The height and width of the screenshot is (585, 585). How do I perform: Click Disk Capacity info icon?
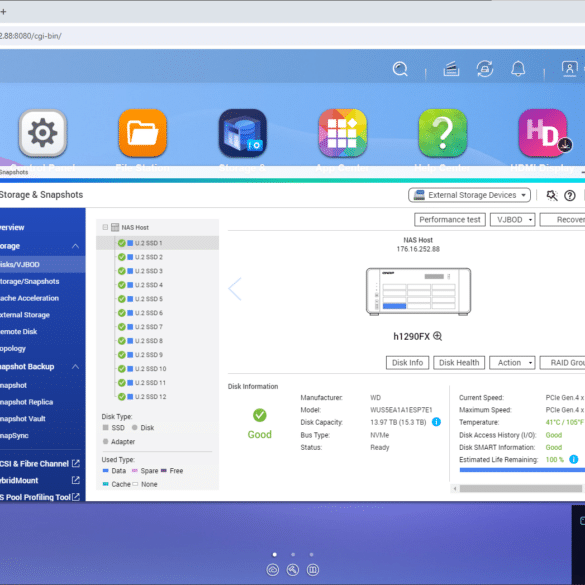click(436, 422)
